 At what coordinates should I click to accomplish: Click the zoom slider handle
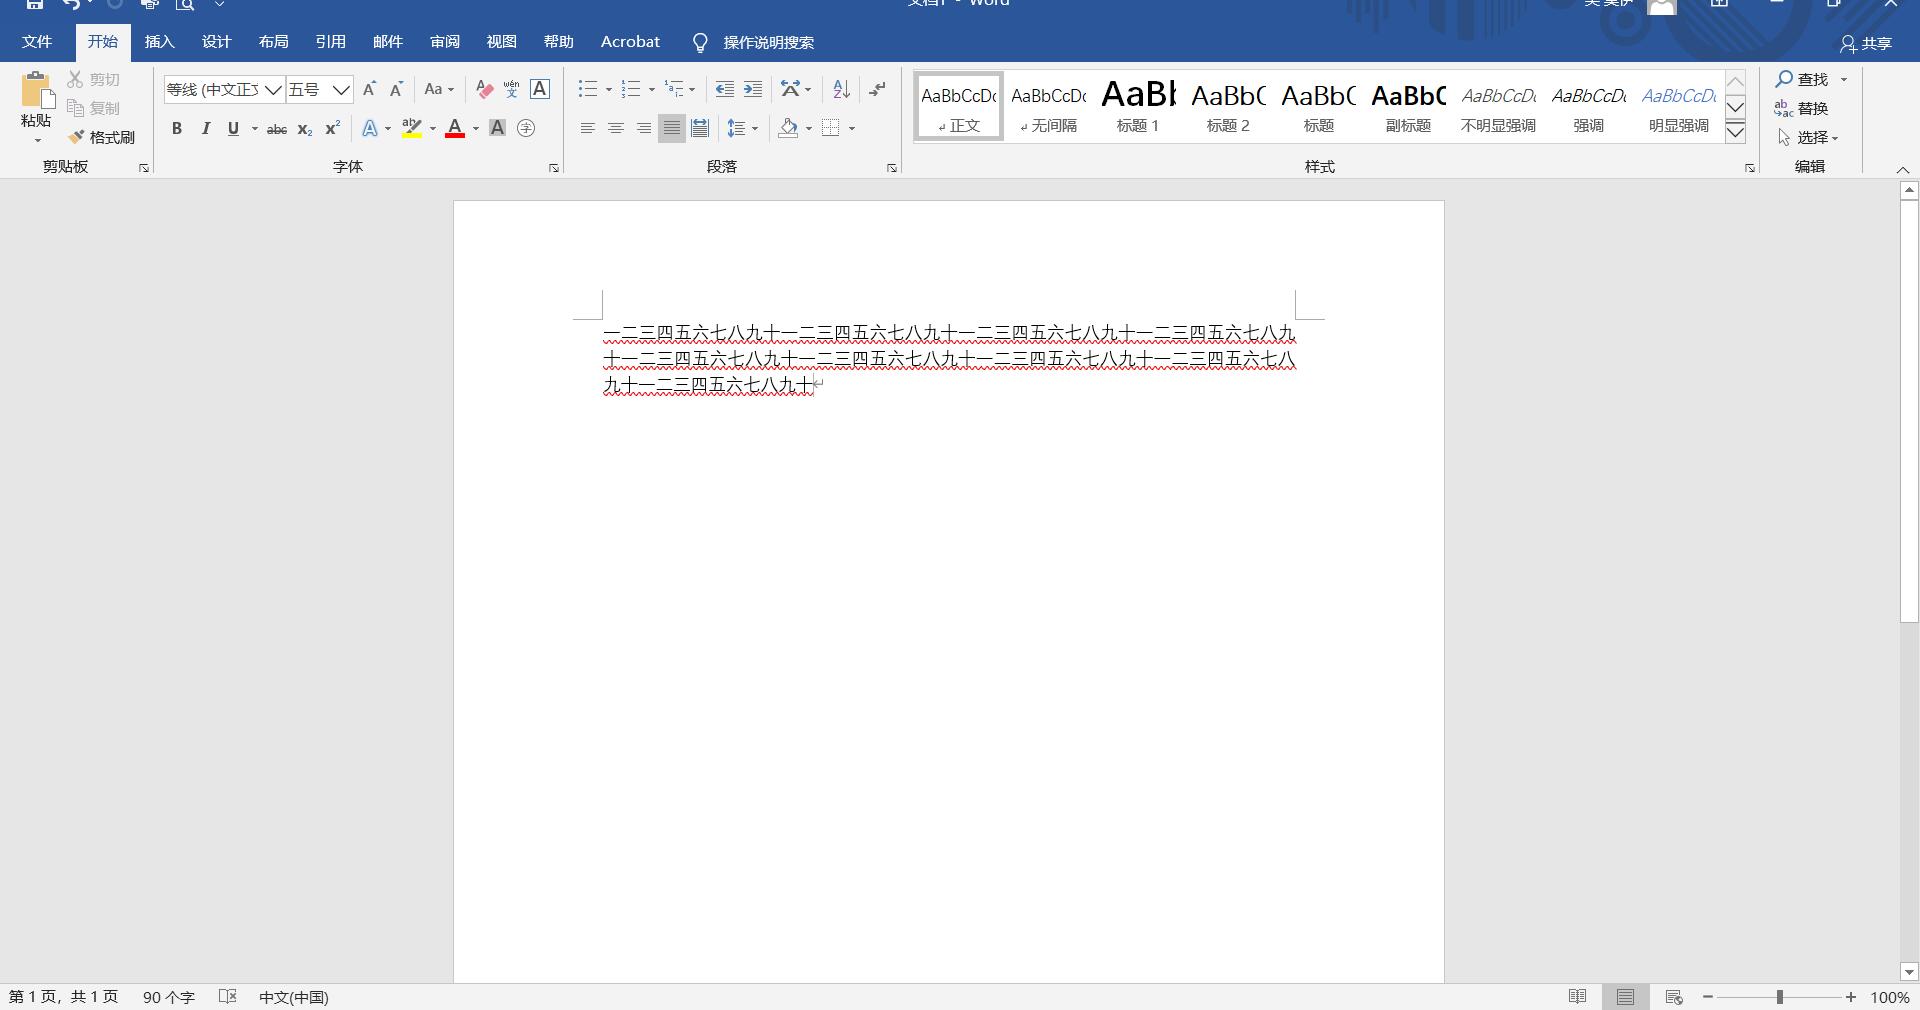pyautogui.click(x=1780, y=997)
